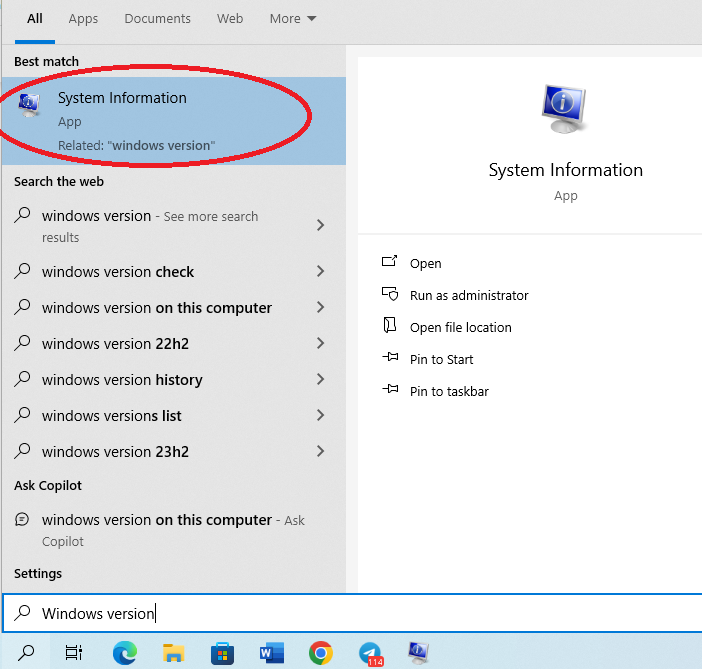Open the More dropdown filter
The image size is (702, 669).
point(293,19)
